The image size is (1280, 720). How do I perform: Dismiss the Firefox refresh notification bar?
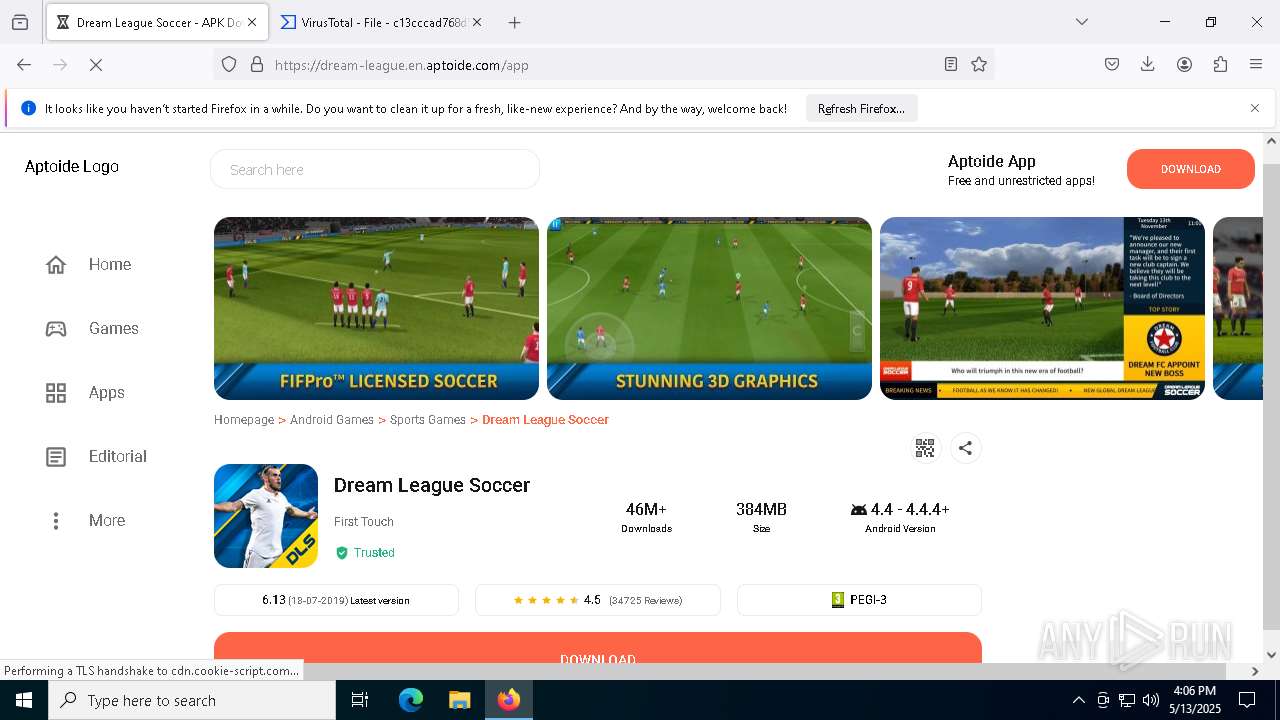[x=1254, y=108]
